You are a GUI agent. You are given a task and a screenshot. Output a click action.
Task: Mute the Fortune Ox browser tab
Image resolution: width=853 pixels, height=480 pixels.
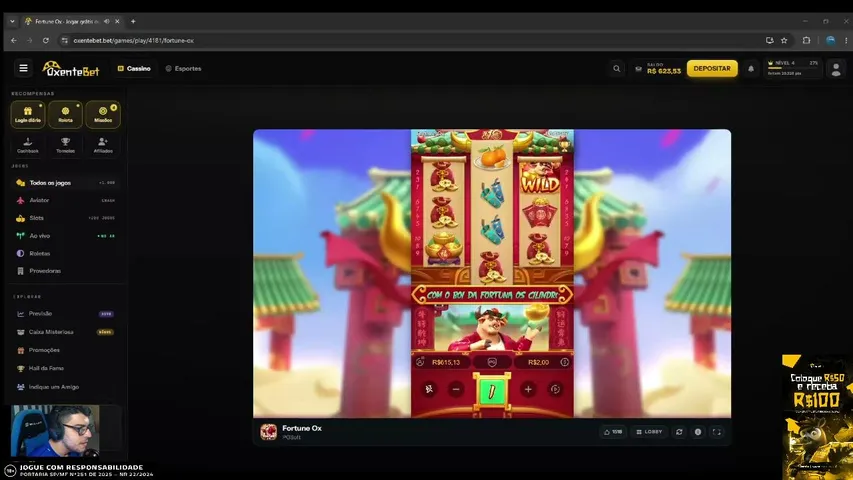pyautogui.click(x=107, y=21)
